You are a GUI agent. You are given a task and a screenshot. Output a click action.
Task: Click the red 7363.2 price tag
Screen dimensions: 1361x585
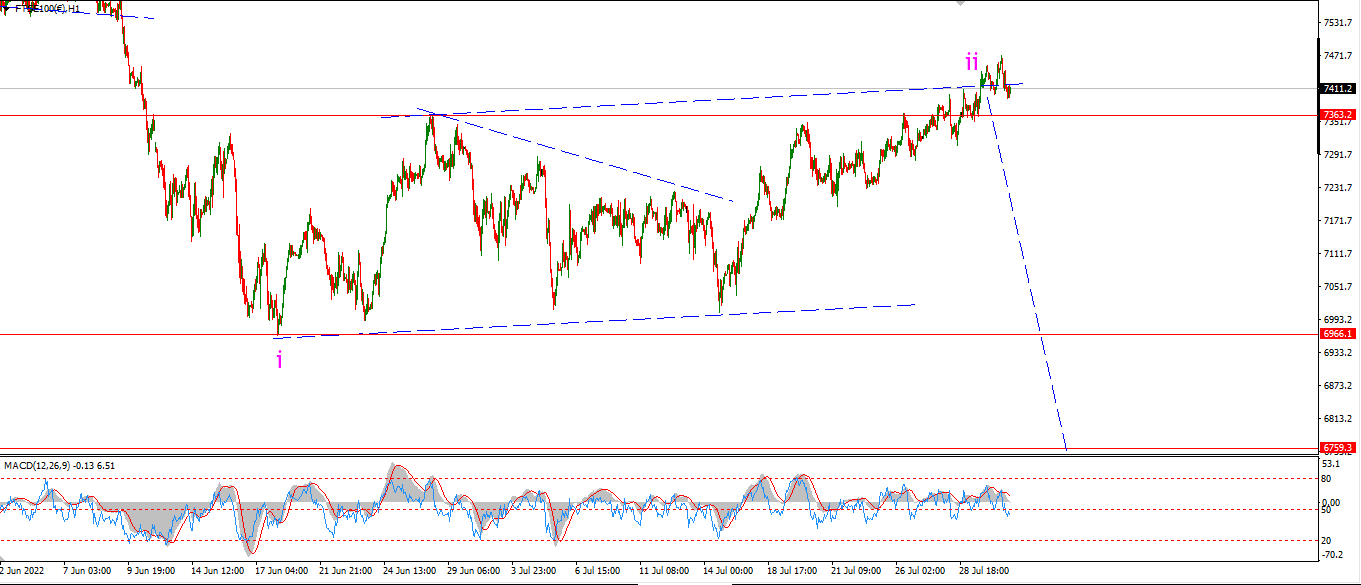tap(1338, 115)
